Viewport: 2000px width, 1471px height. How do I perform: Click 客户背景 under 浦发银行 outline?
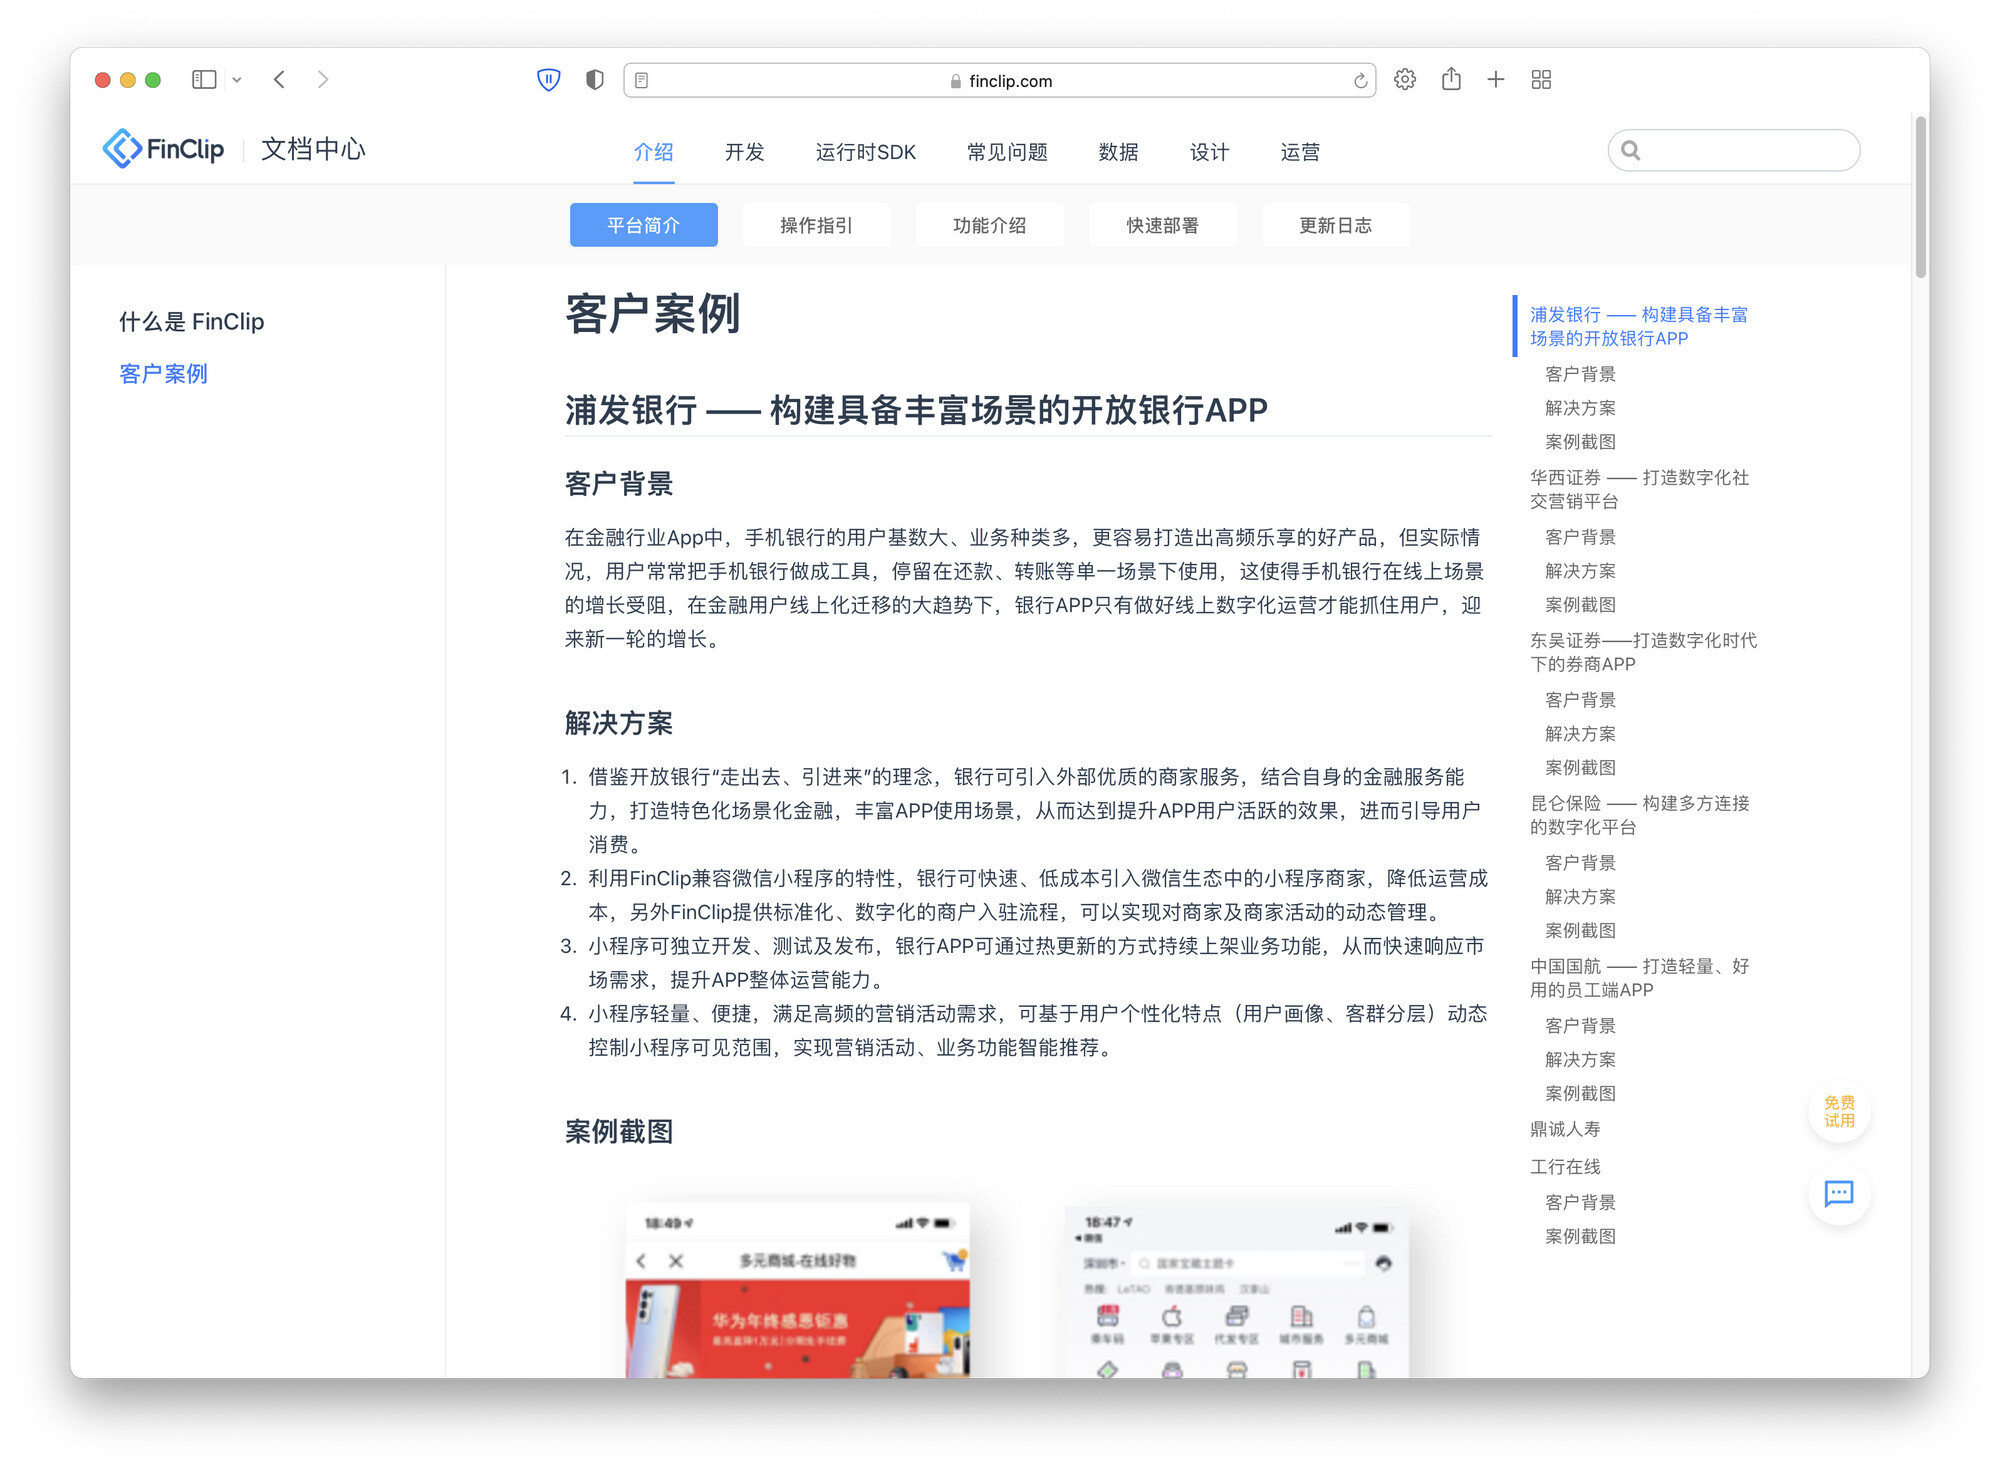[x=1580, y=374]
